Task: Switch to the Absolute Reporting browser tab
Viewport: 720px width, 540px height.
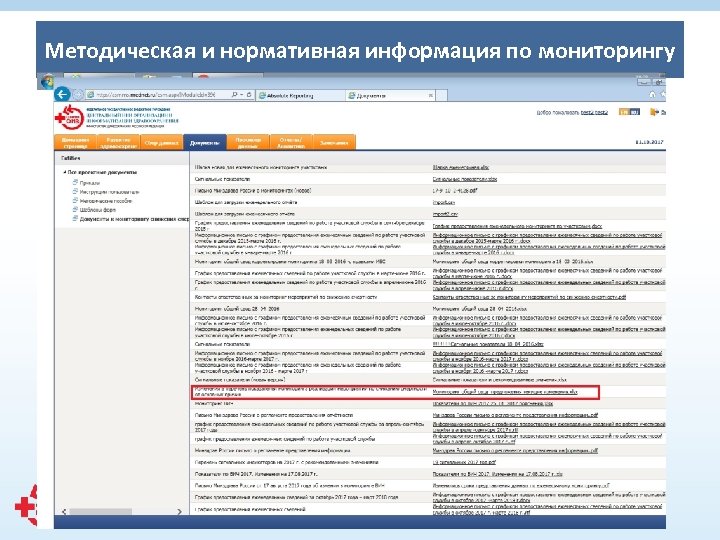Action: [300, 96]
